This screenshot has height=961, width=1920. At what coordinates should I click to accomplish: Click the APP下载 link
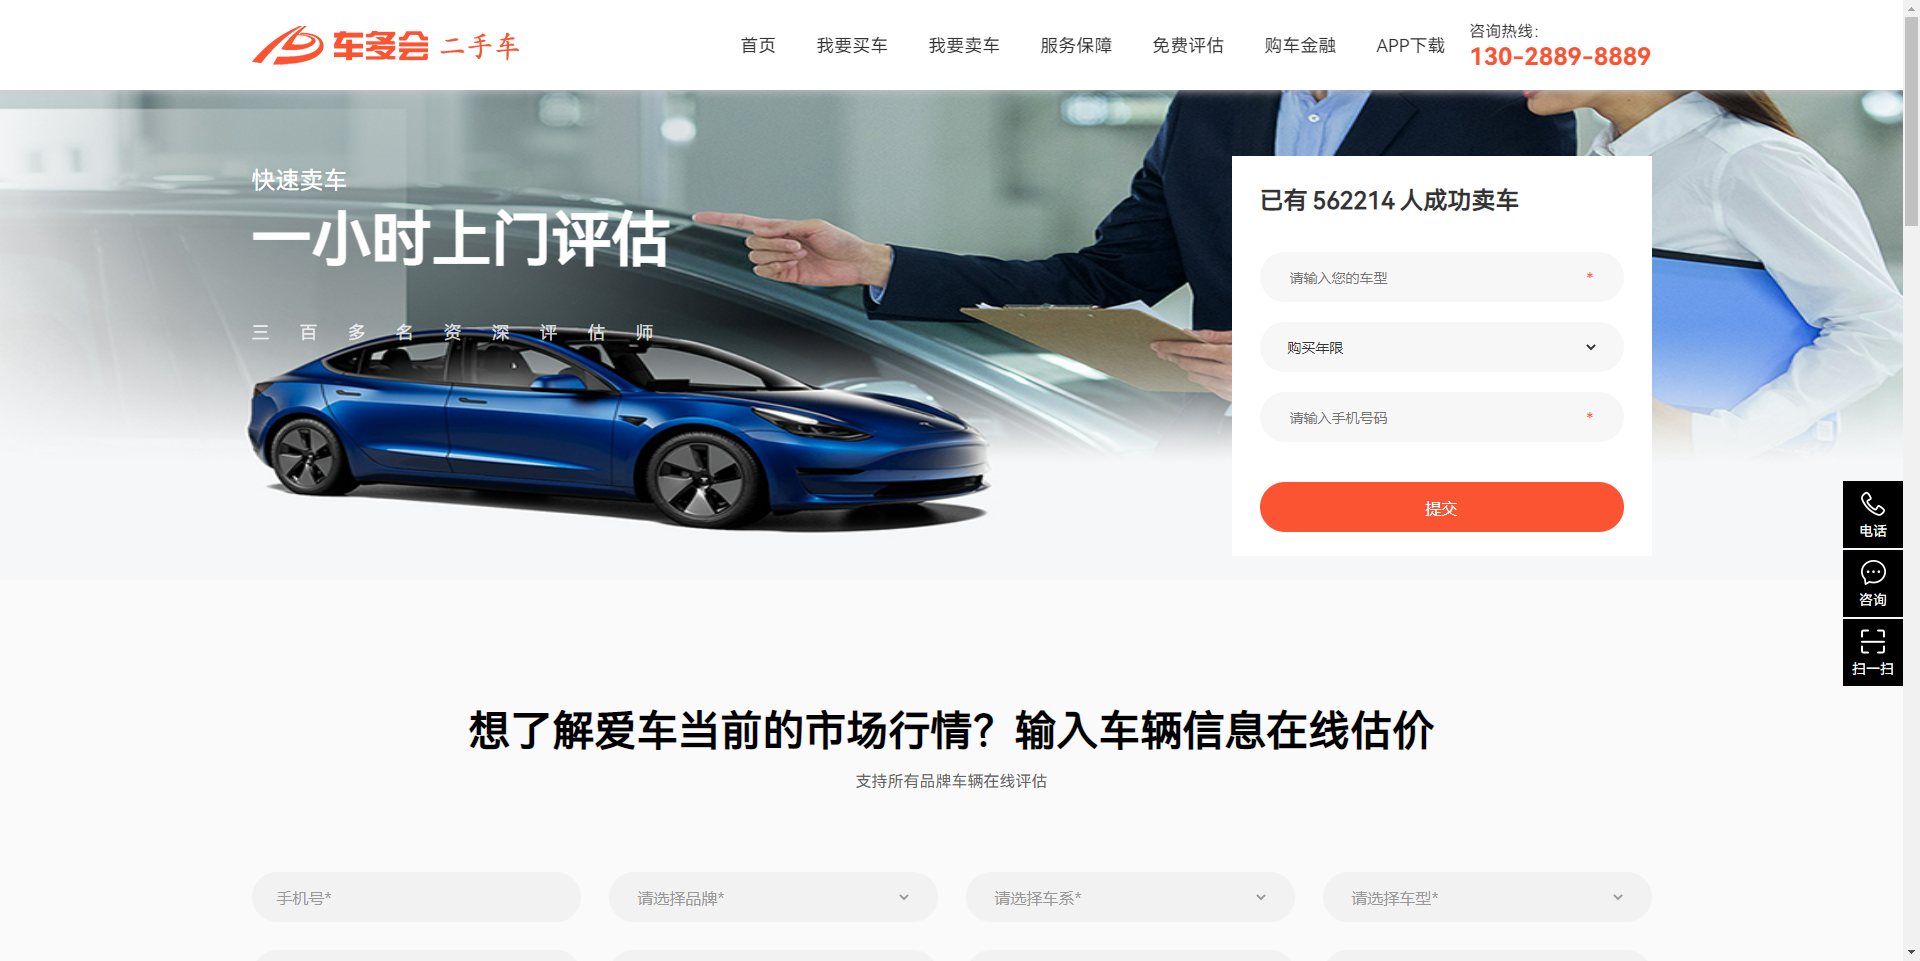coord(1410,45)
